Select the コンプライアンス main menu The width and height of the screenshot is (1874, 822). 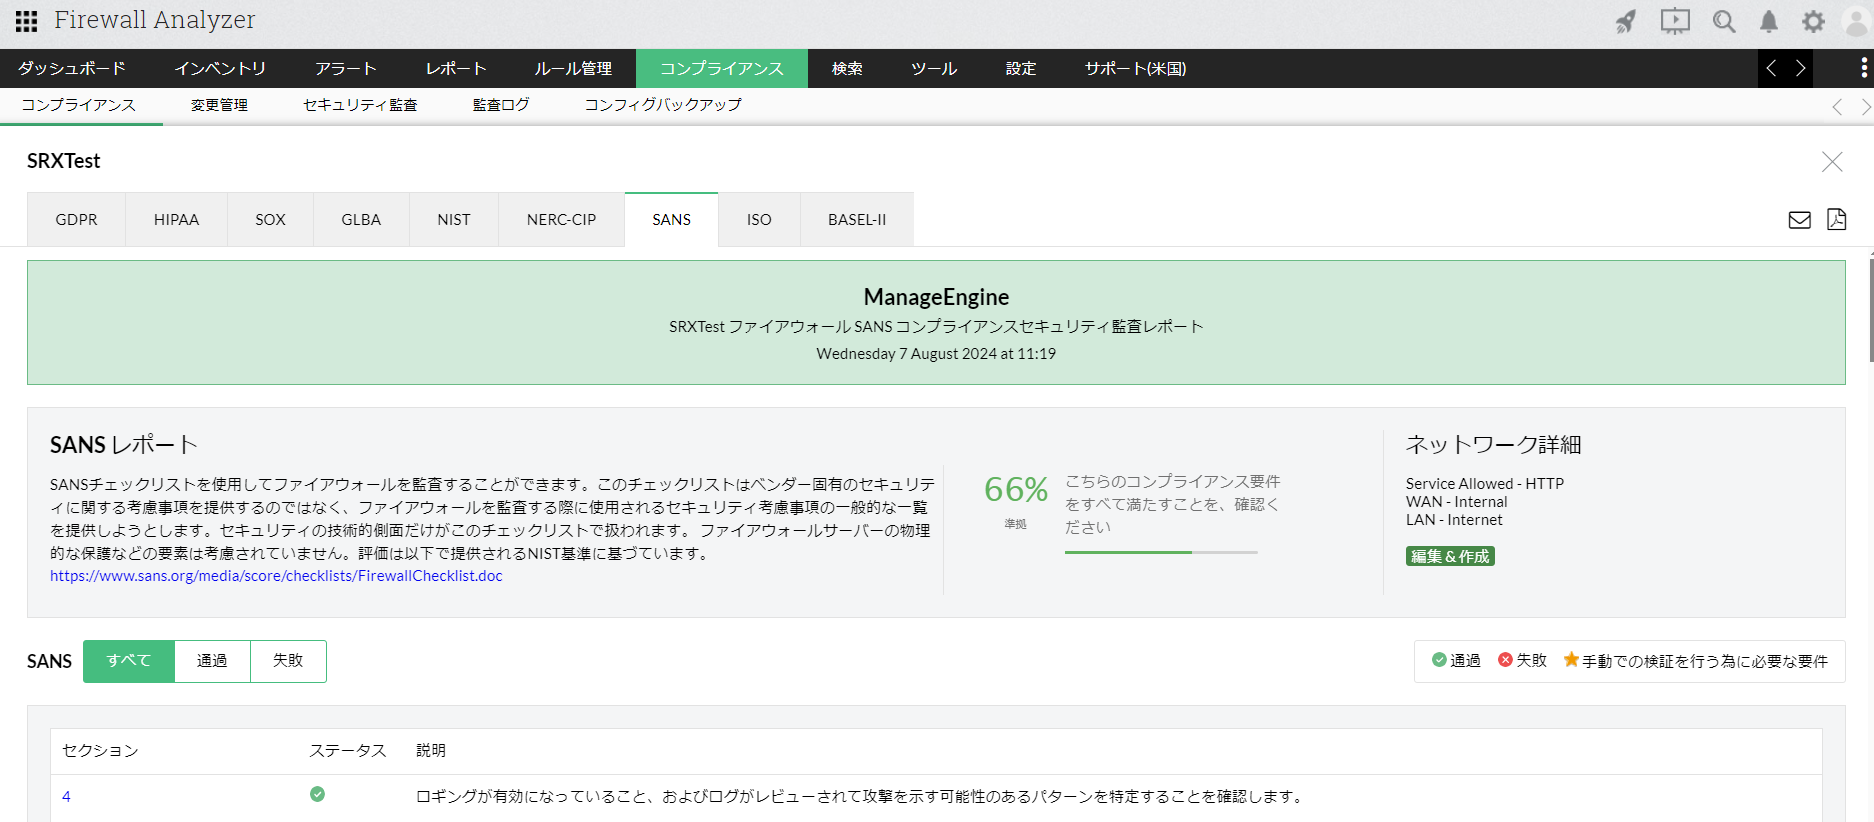(x=722, y=68)
